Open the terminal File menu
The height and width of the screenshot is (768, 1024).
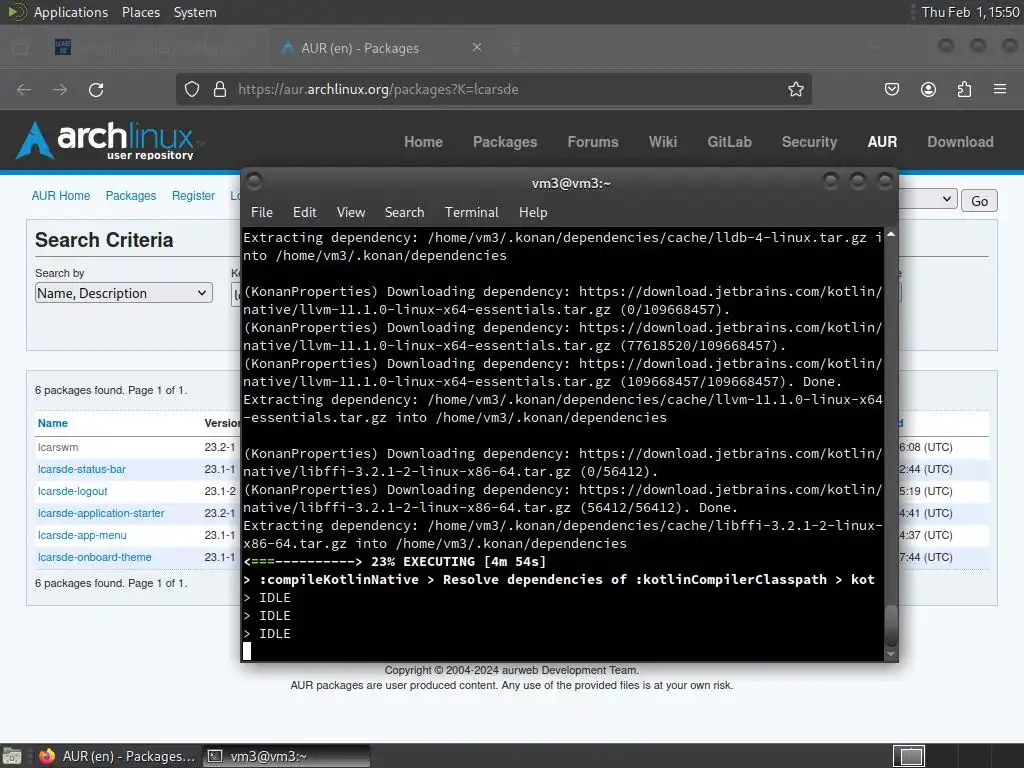[262, 212]
